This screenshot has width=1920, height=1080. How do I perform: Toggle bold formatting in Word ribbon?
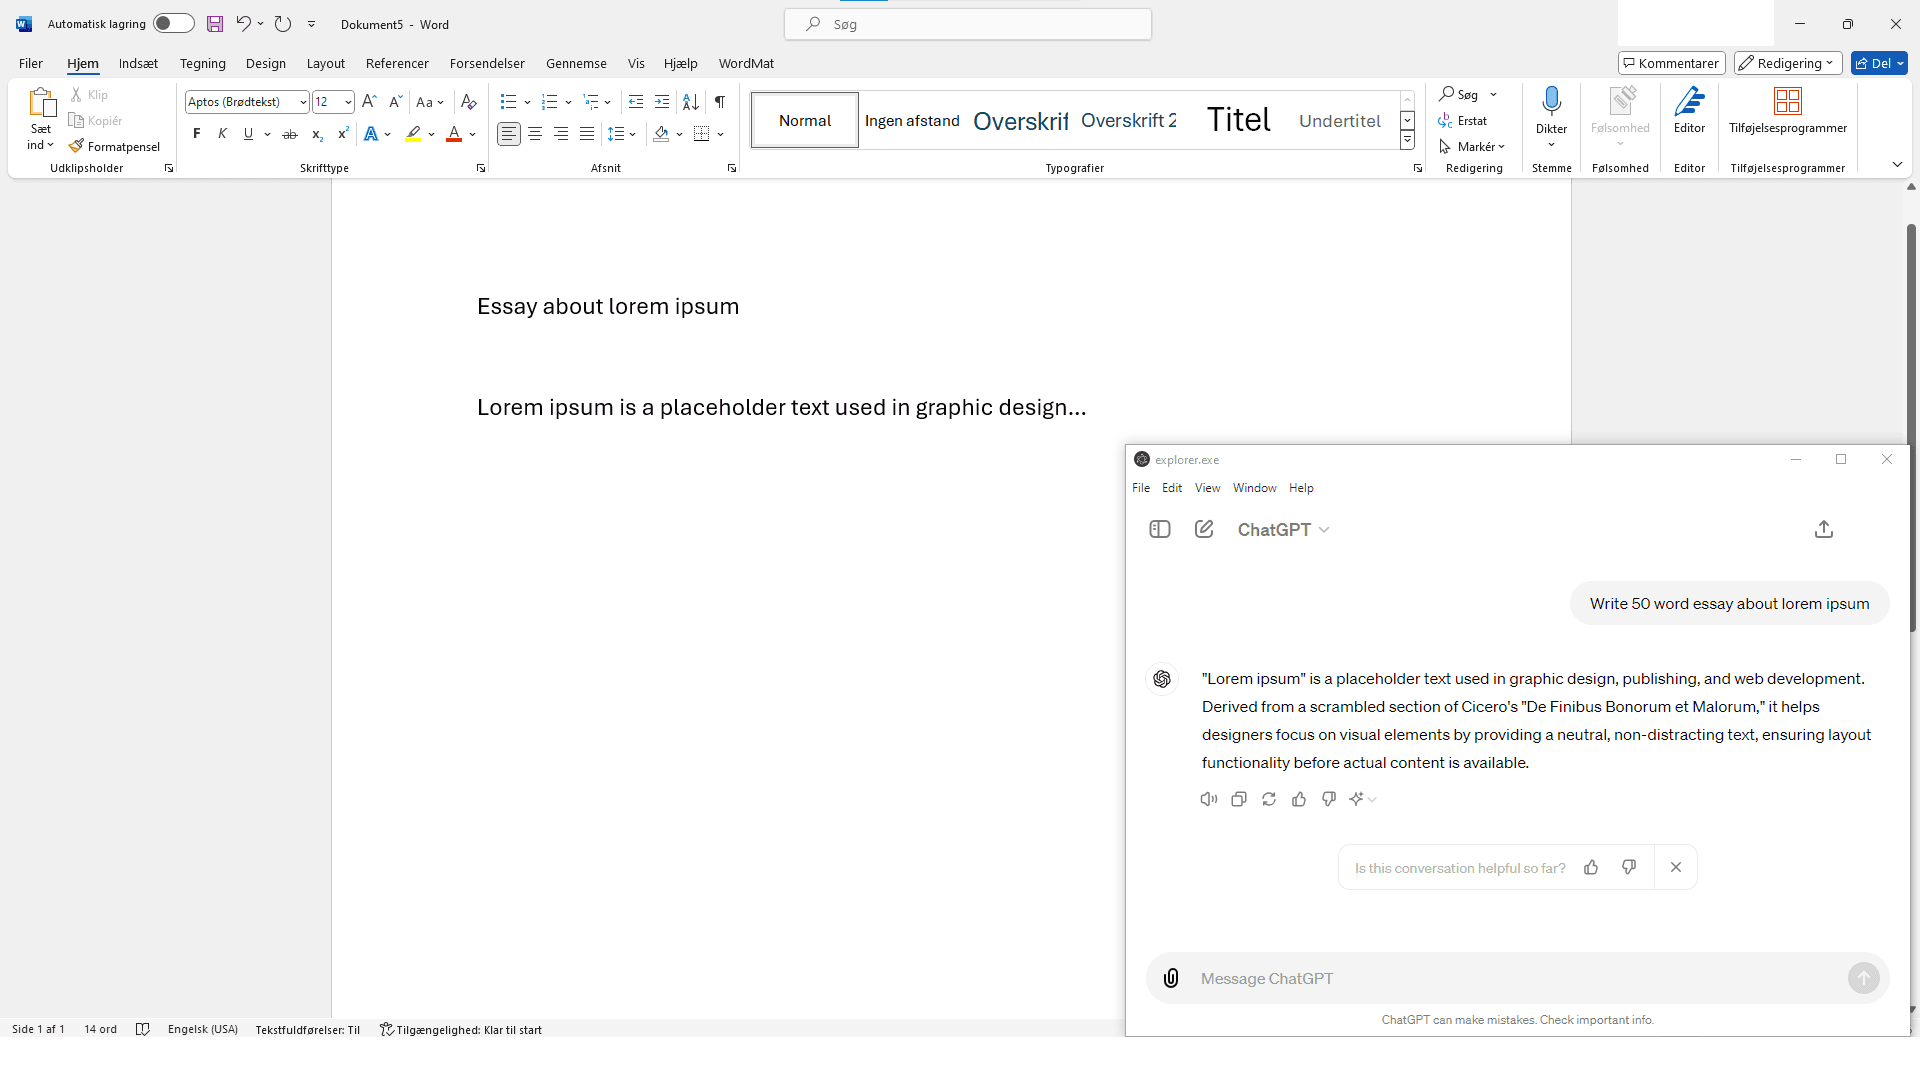(x=197, y=134)
